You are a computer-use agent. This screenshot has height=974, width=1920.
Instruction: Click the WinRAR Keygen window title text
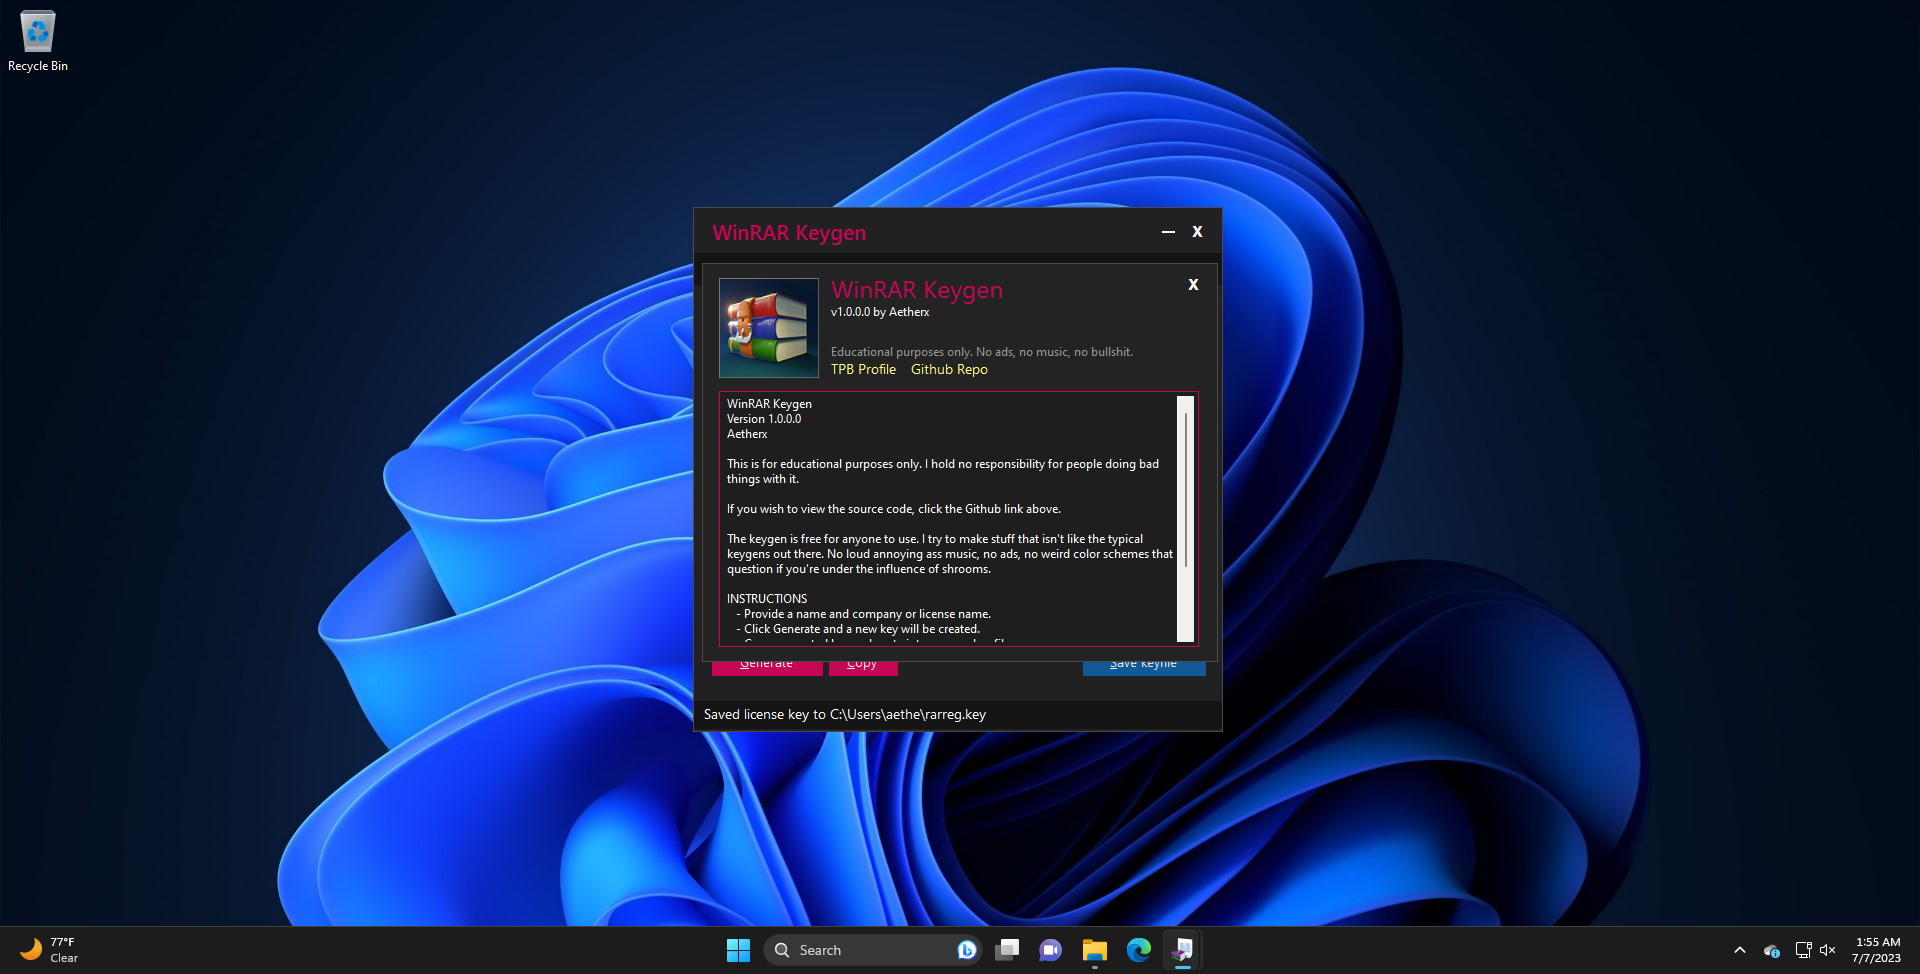point(789,233)
